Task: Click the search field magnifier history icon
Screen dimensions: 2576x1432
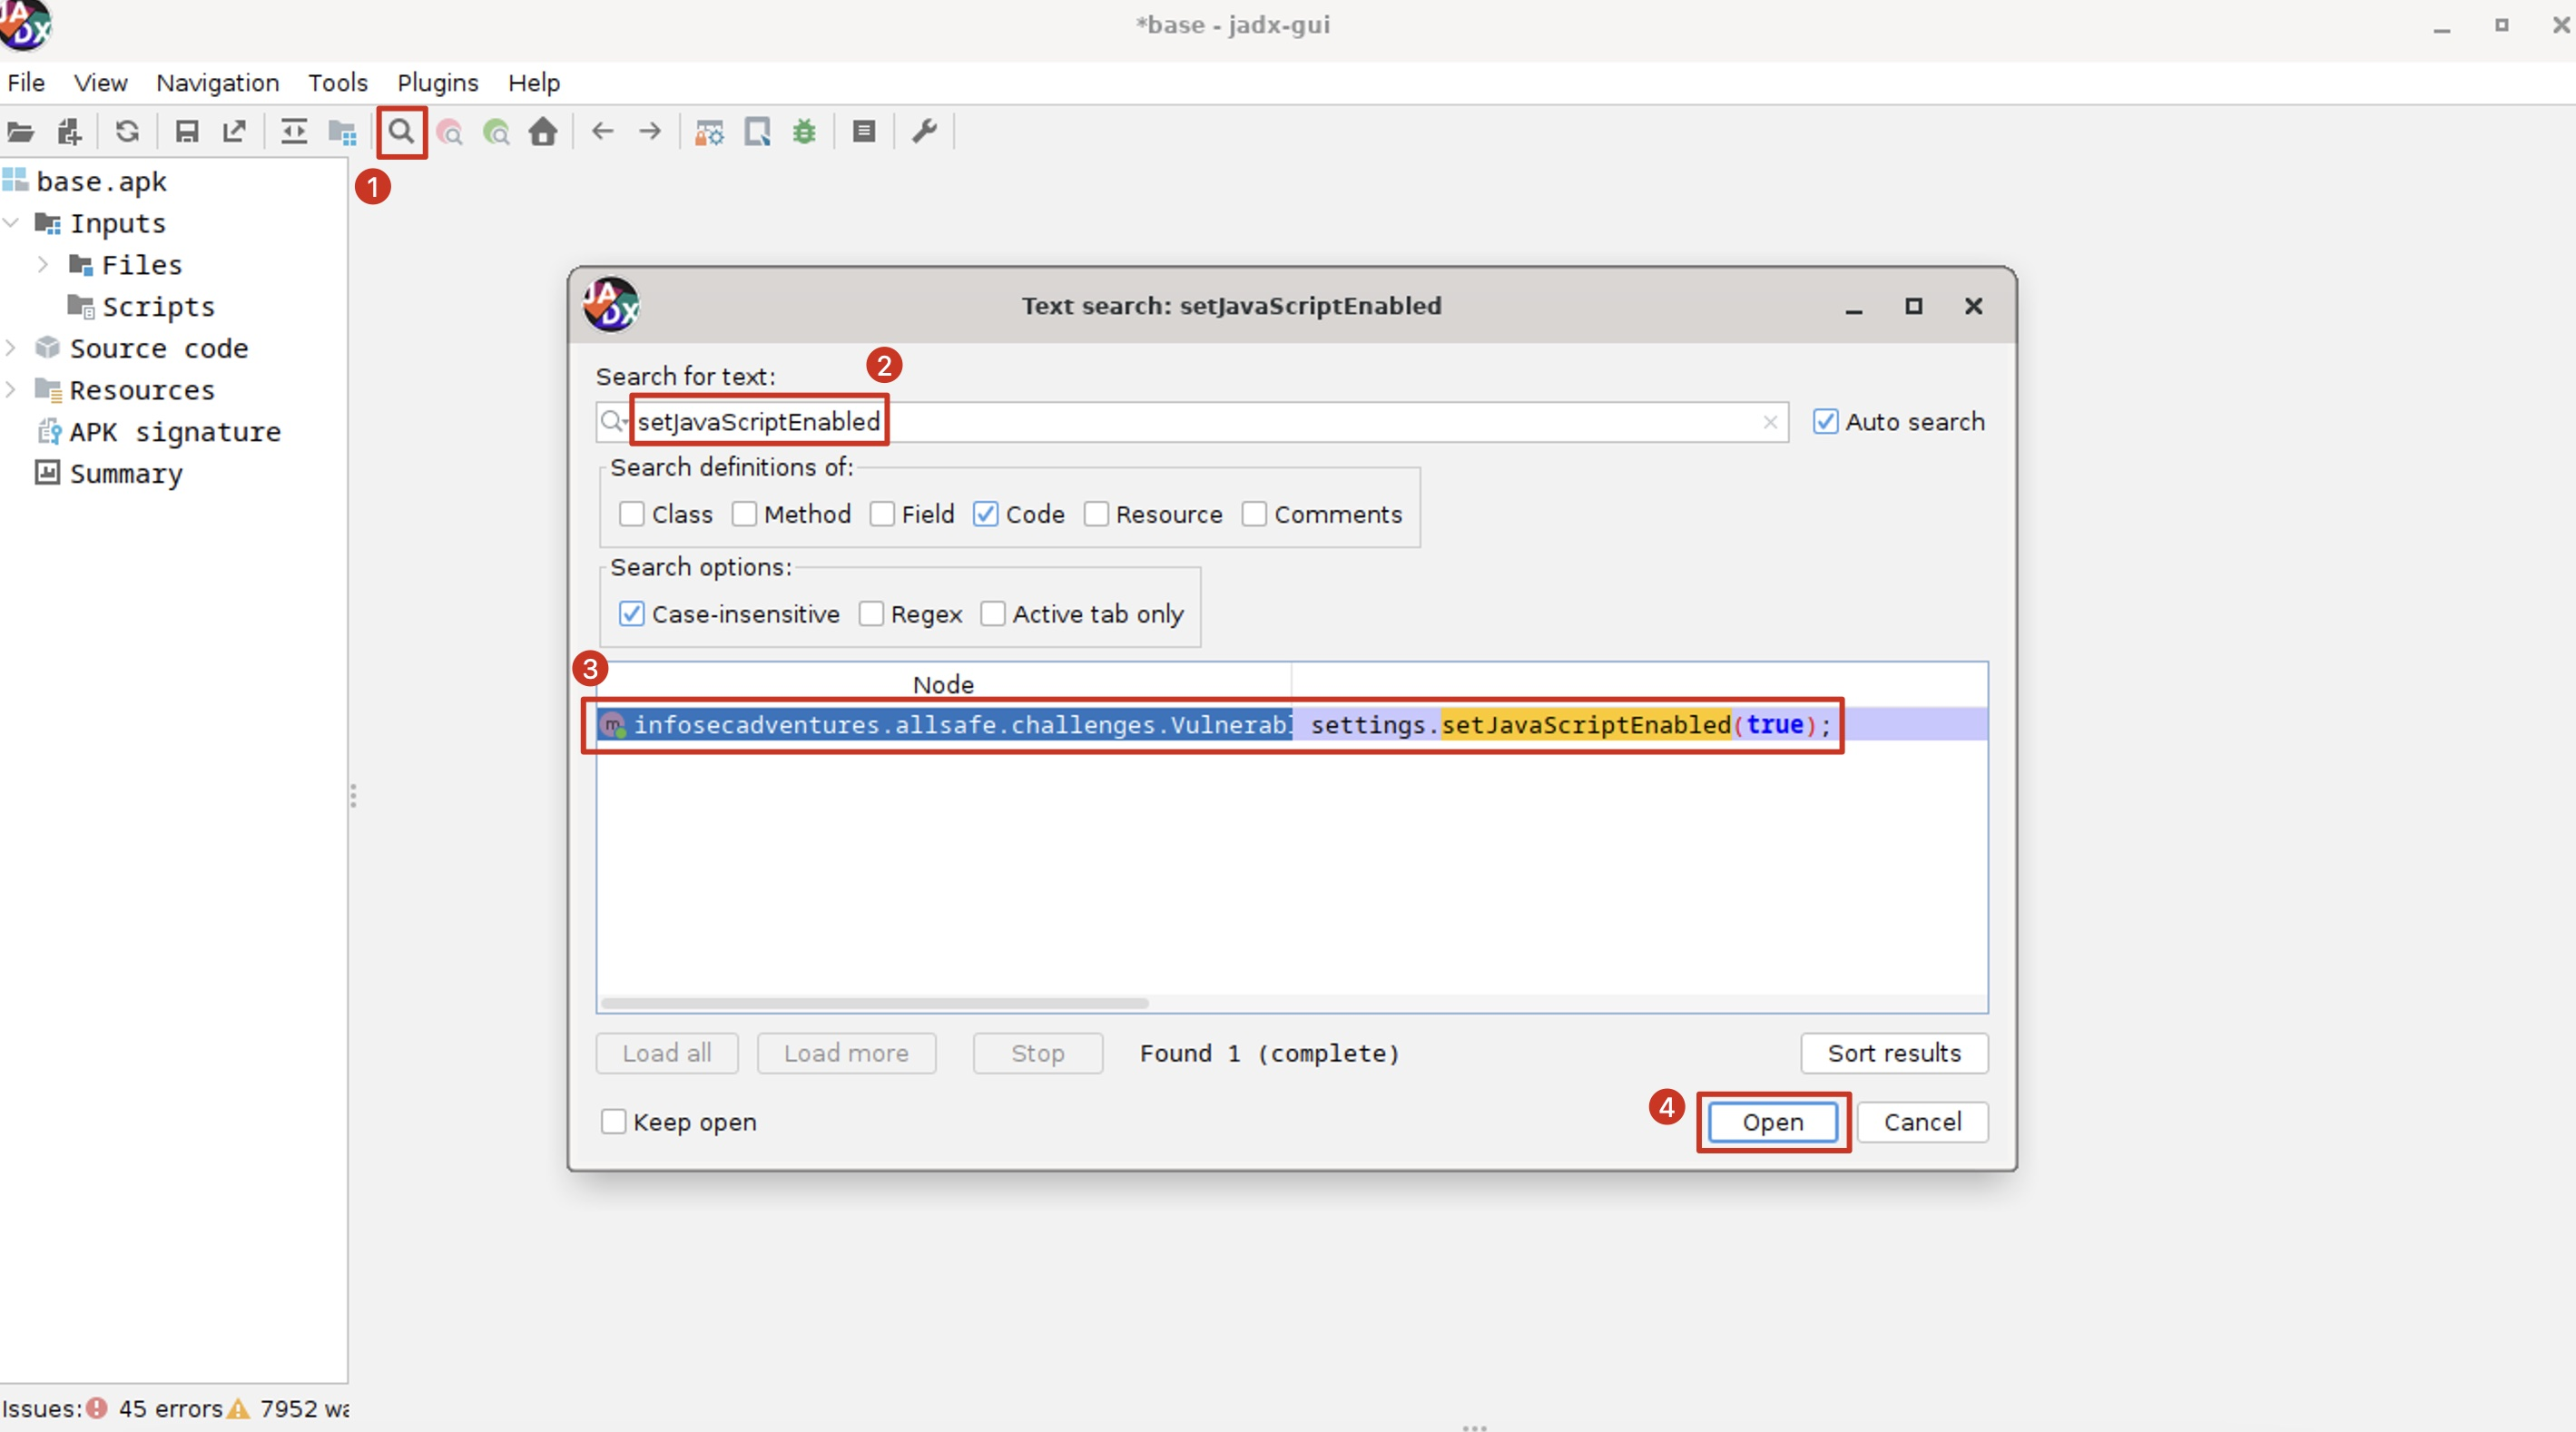Action: coord(613,422)
